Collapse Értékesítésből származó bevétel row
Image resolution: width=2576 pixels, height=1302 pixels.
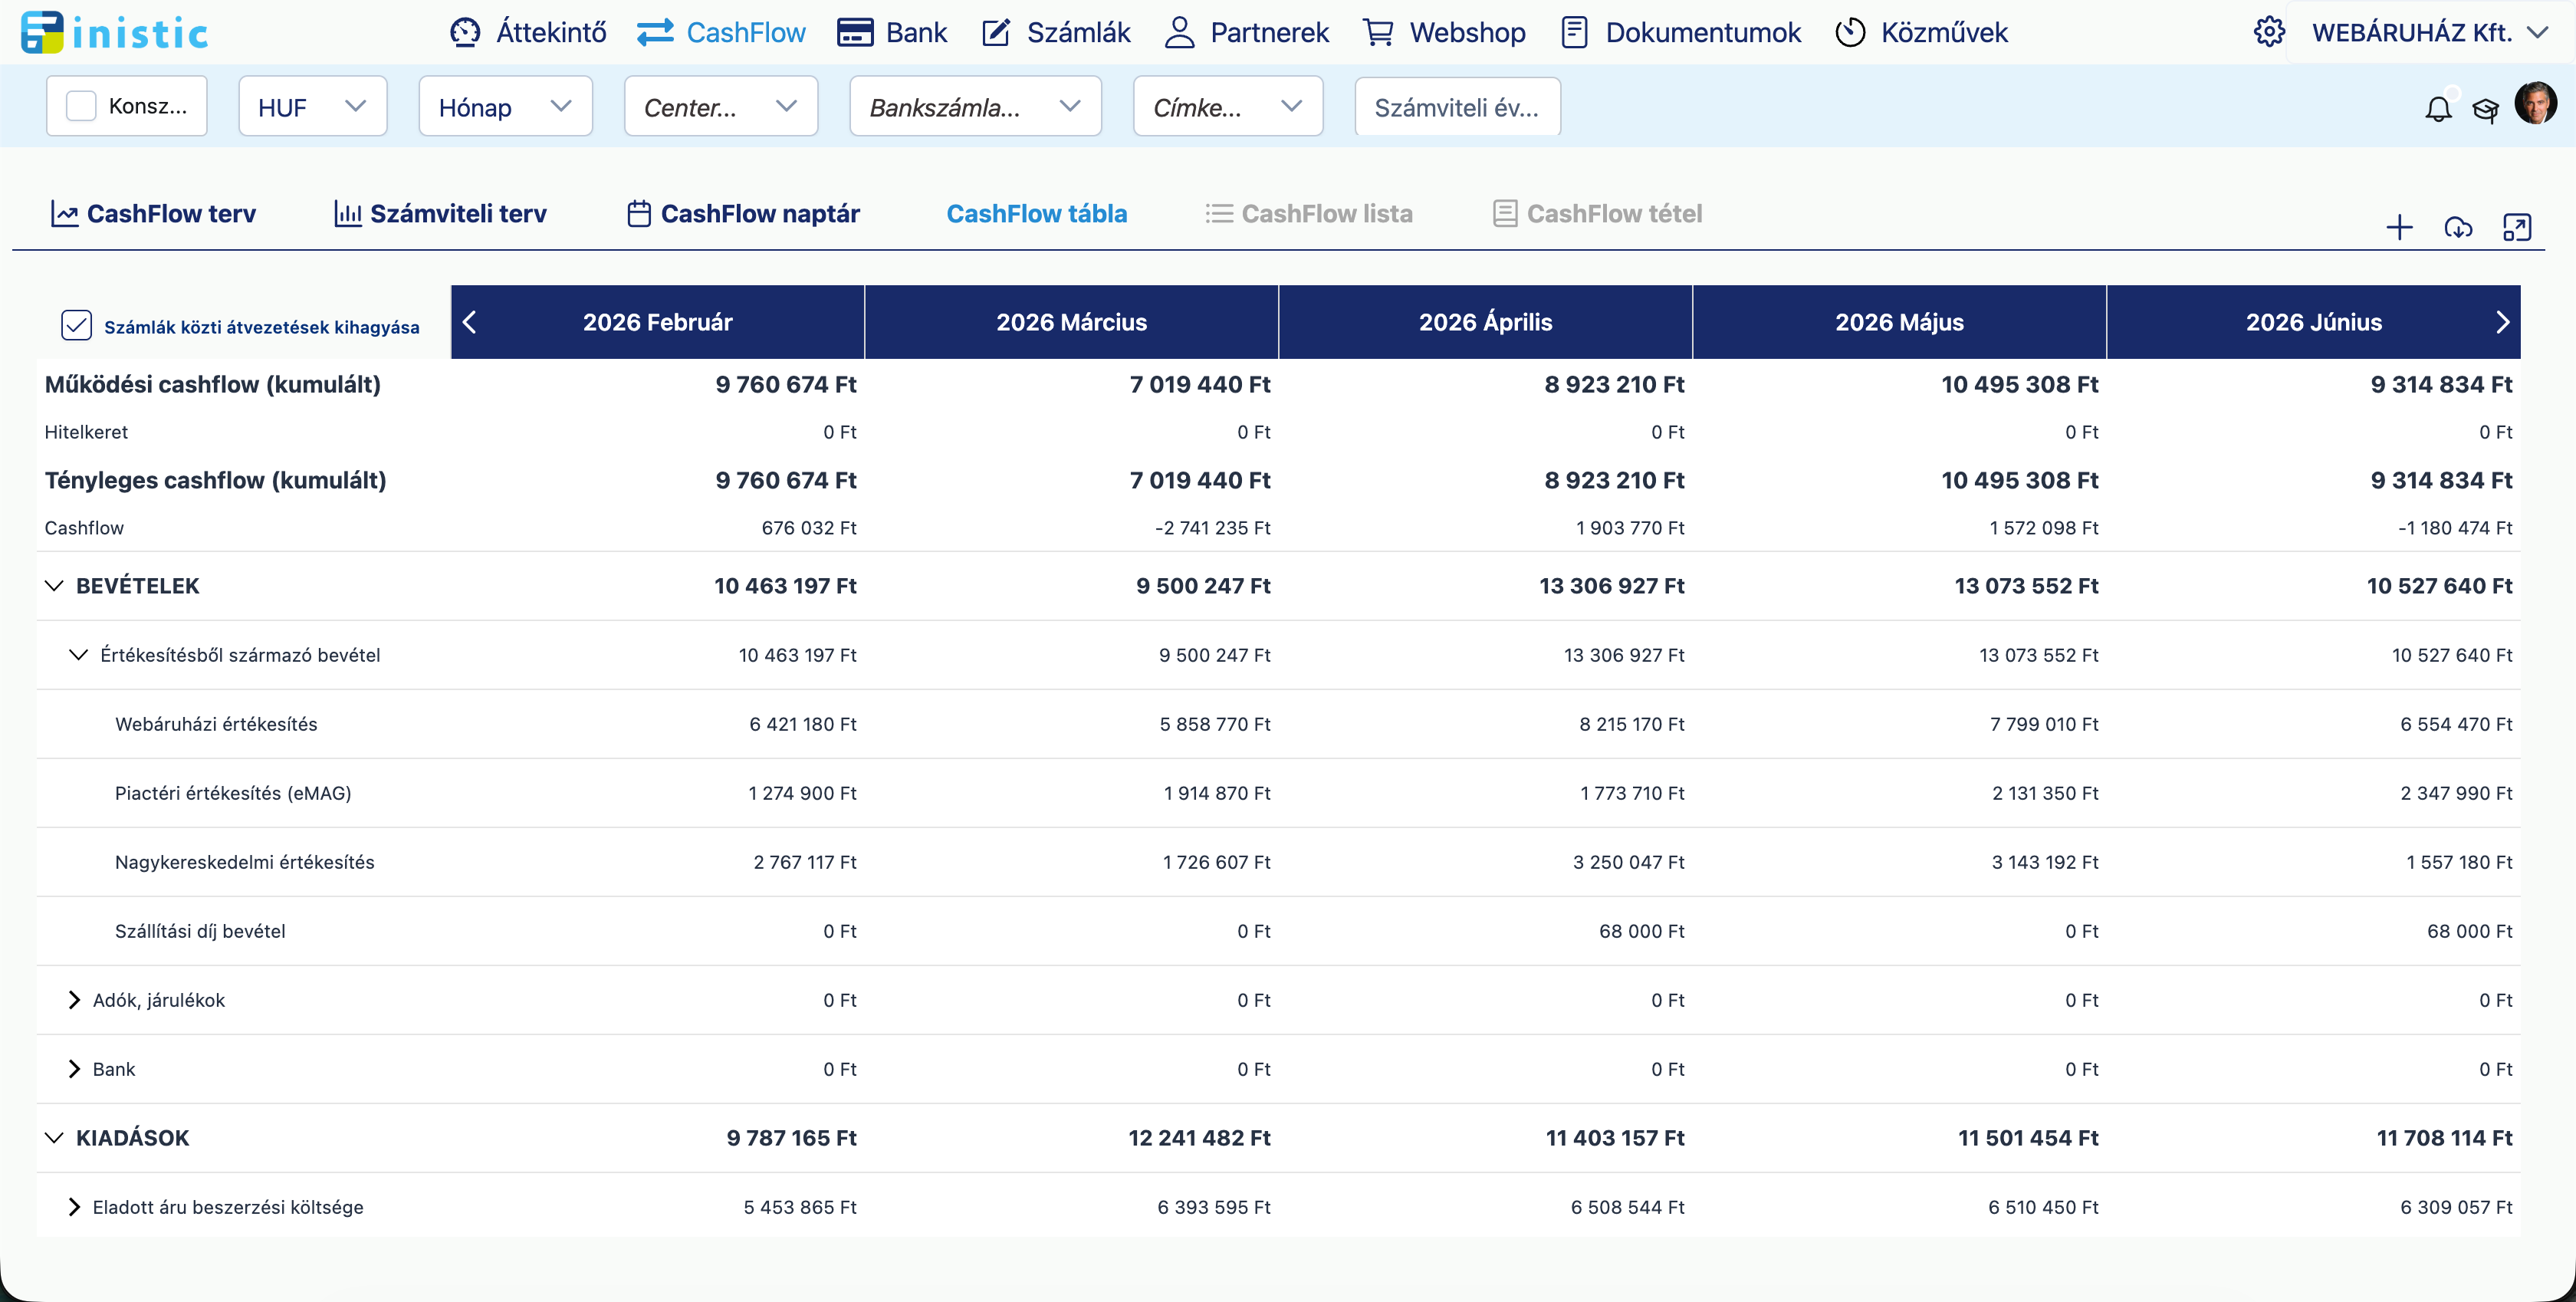pyautogui.click(x=78, y=655)
